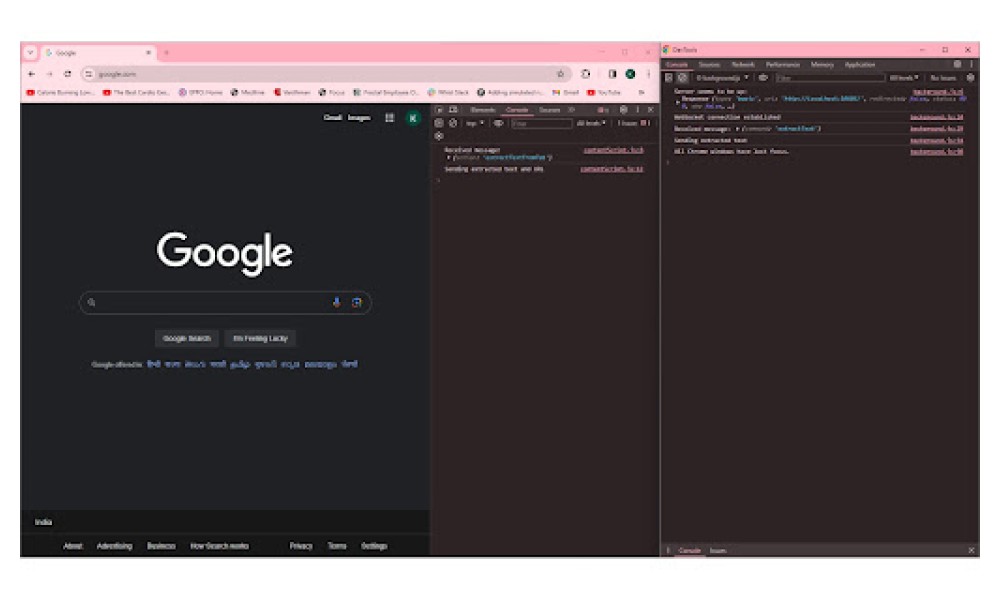Toggle console sidebar in docked DevTools

tap(439, 123)
